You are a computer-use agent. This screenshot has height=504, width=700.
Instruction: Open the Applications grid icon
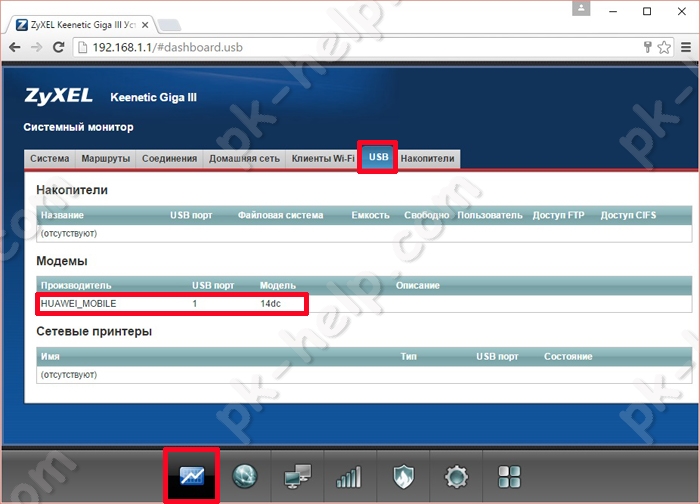point(509,477)
